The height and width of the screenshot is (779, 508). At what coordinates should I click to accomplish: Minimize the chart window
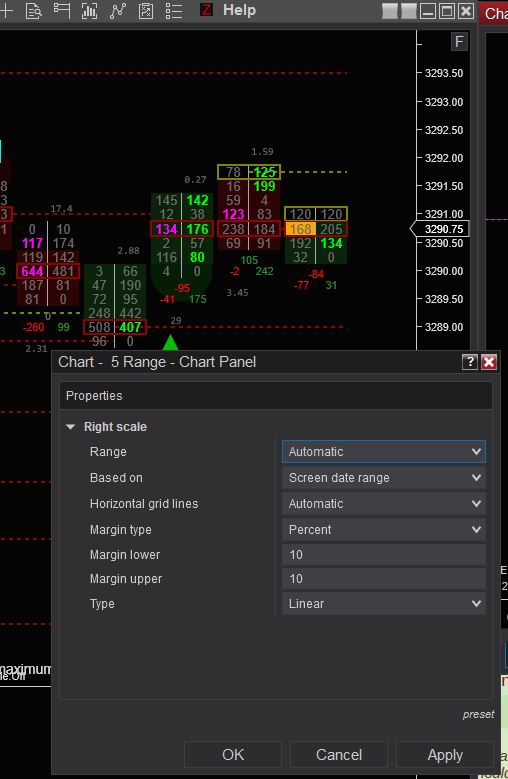428,11
